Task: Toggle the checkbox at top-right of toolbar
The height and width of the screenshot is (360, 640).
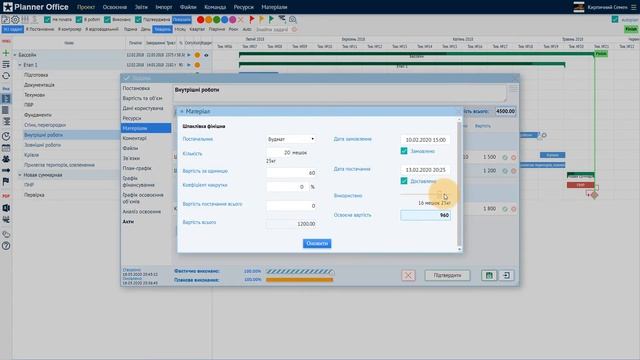Action: click(615, 19)
